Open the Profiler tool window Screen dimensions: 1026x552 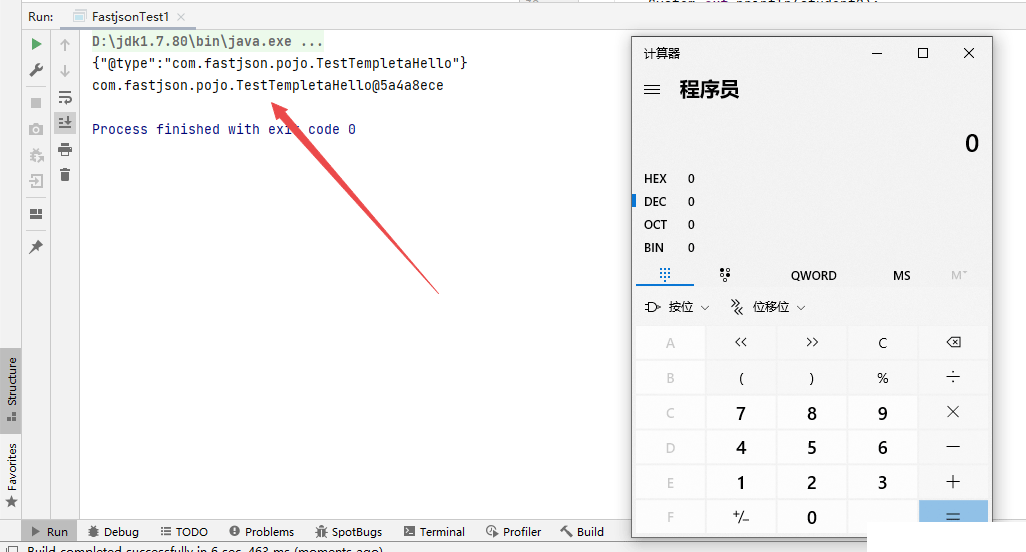pyautogui.click(x=514, y=532)
